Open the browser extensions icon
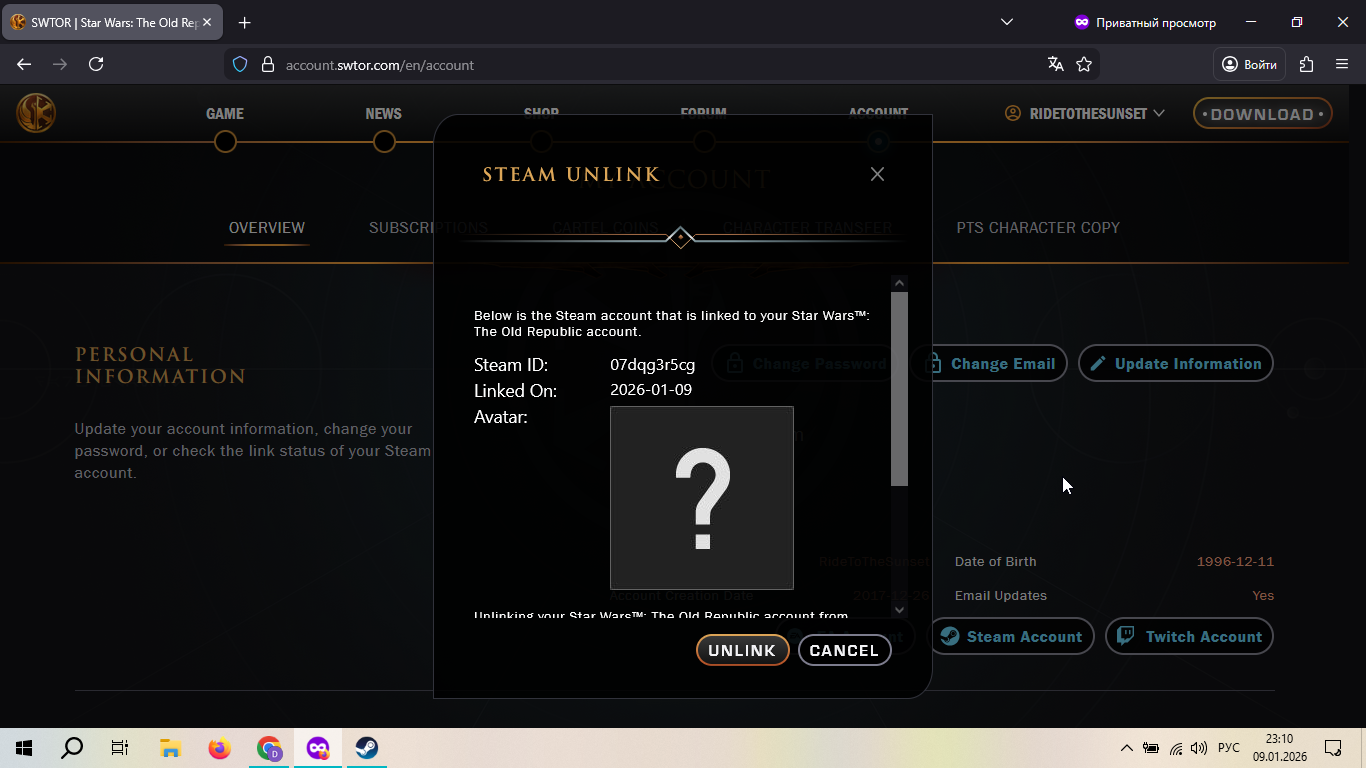1366x768 pixels. click(1306, 64)
